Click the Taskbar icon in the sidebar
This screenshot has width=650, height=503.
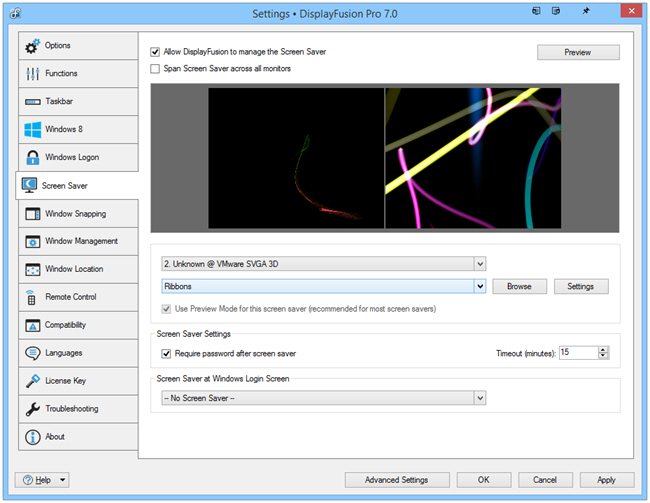[x=33, y=102]
